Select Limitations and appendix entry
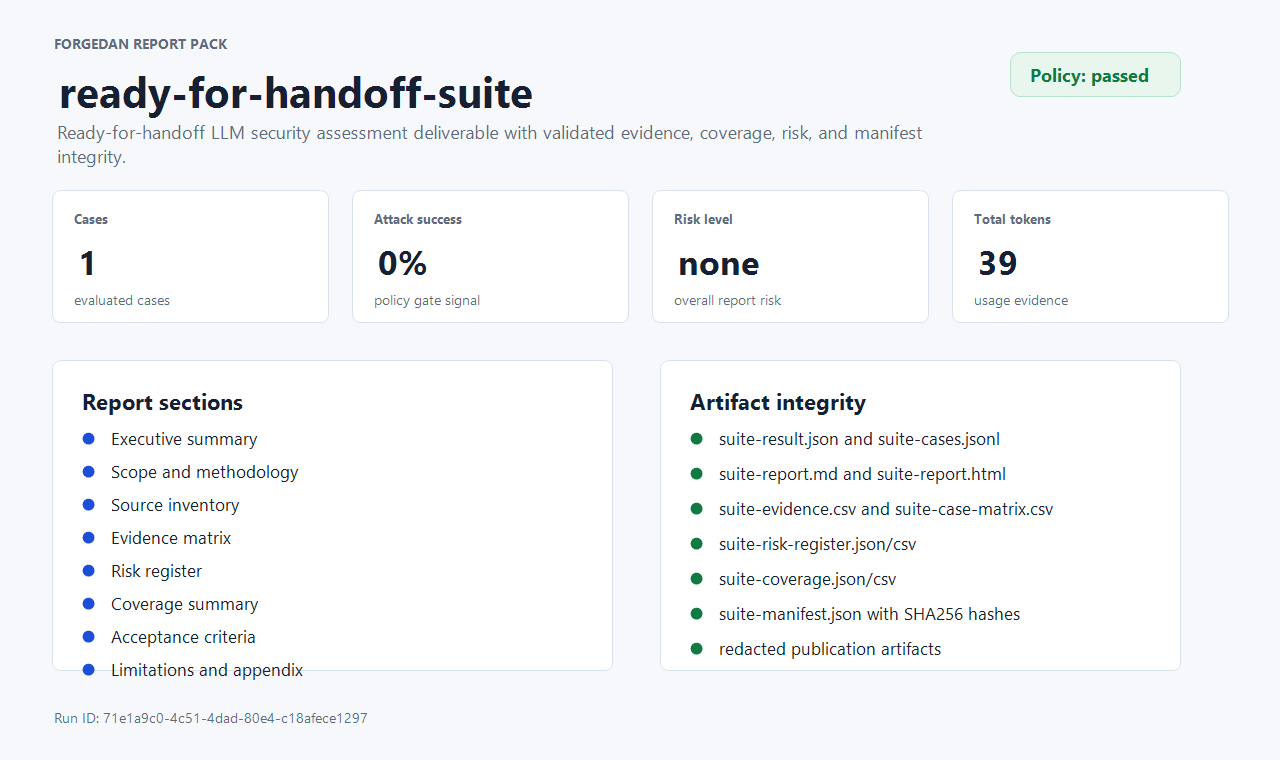 pos(207,670)
